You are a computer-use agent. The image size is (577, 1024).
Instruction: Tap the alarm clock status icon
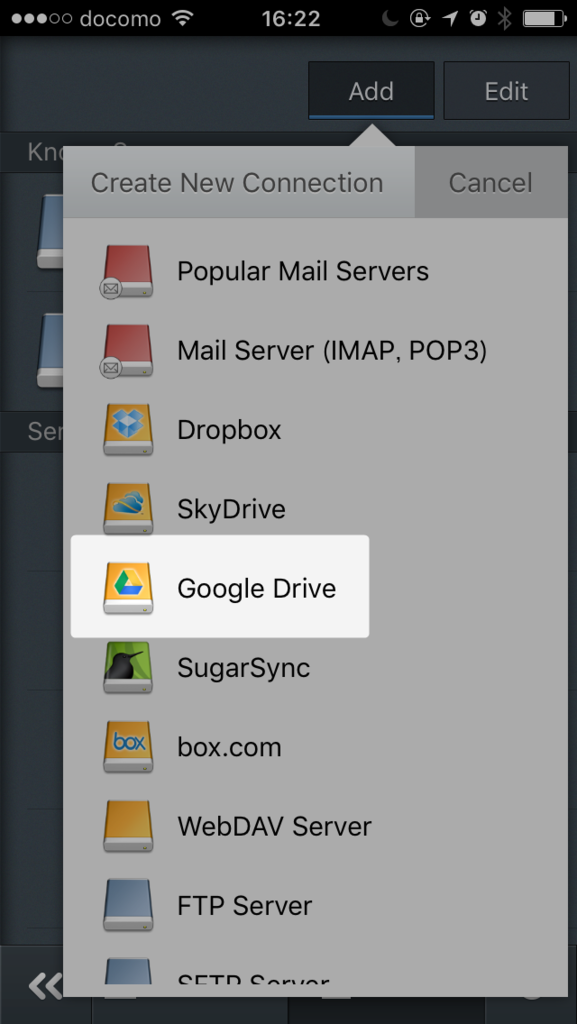(478, 18)
